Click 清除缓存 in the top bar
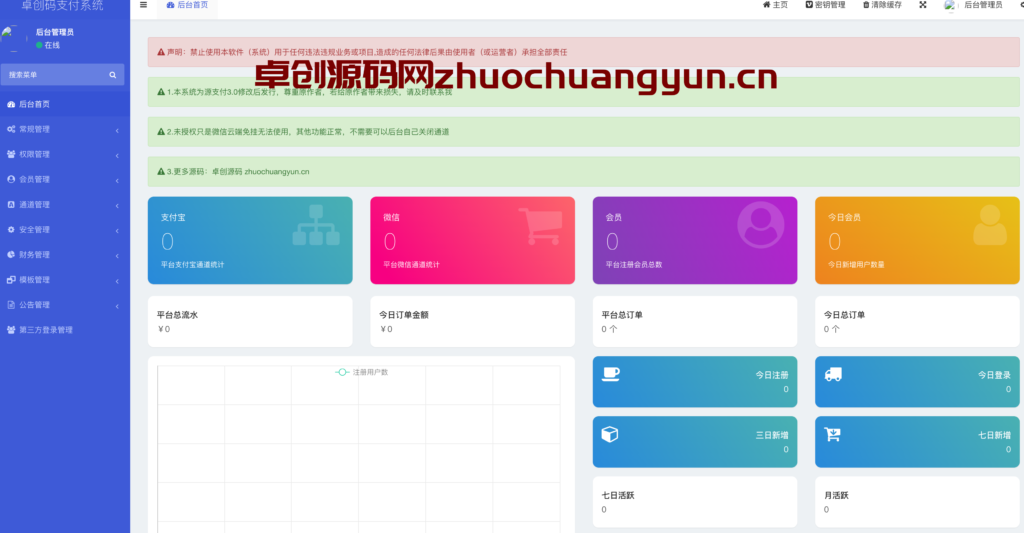This screenshot has width=1024, height=533. [882, 5]
